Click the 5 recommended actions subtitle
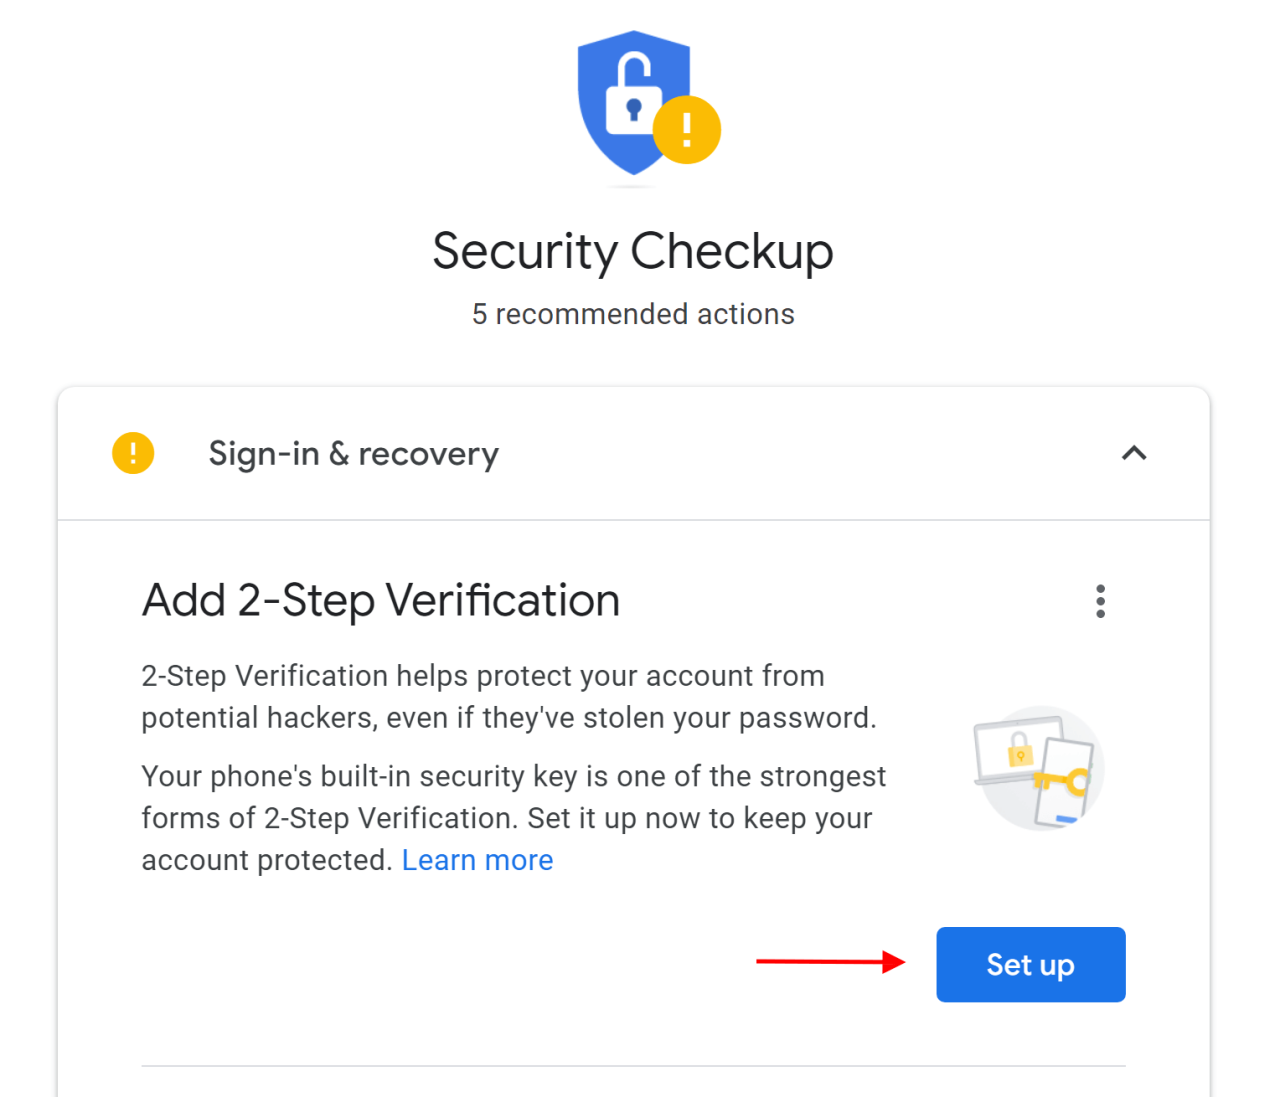Image resolution: width=1280 pixels, height=1097 pixels. point(633,314)
